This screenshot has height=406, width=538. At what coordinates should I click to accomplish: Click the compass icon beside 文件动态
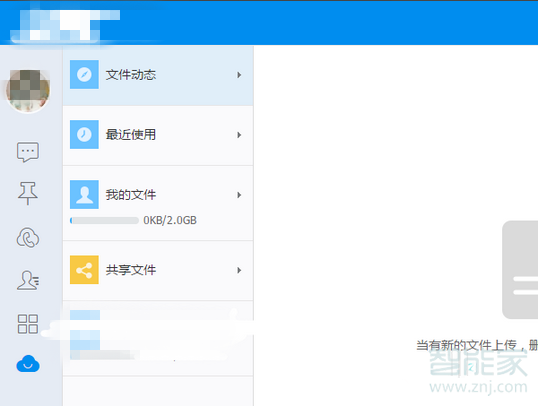coord(84,74)
